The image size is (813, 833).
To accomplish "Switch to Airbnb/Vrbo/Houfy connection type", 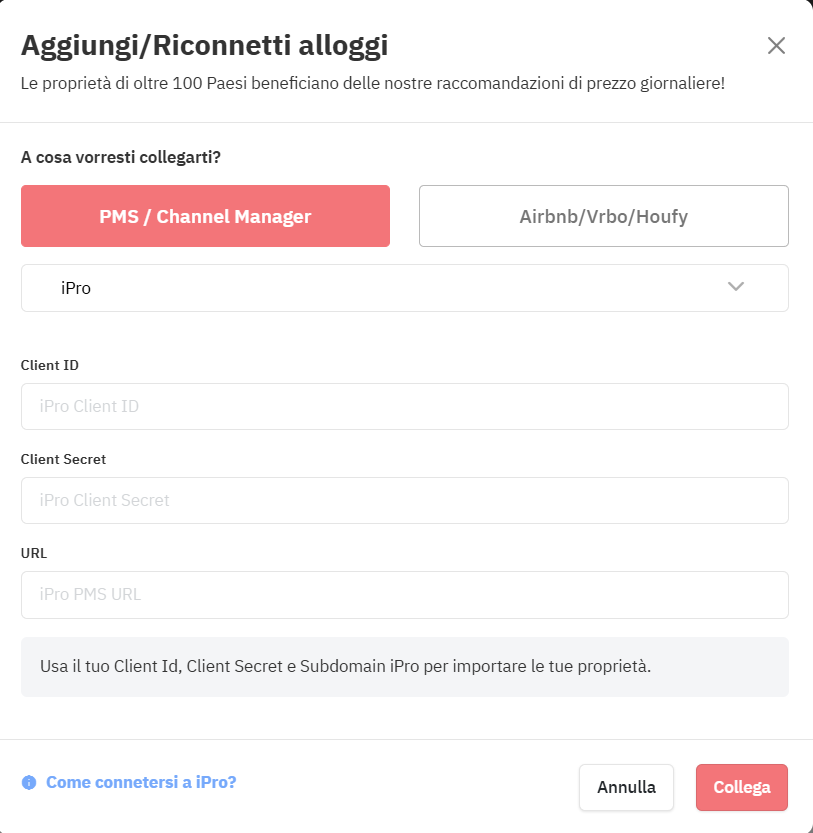I will (604, 216).
